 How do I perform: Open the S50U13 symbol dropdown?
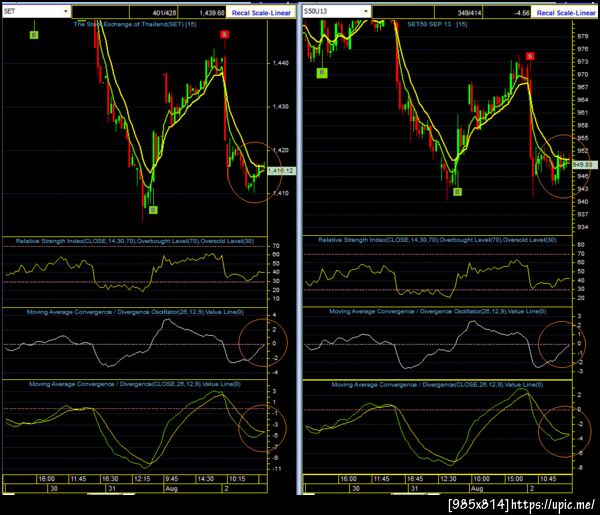(x=366, y=11)
